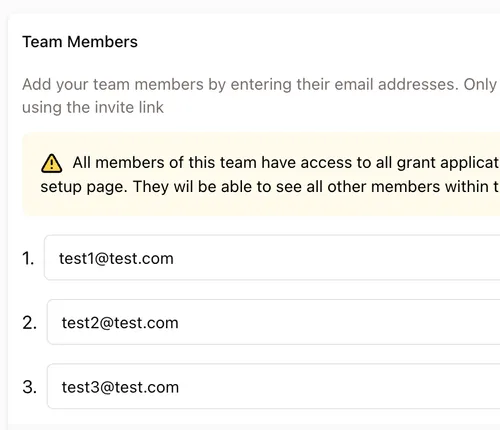The width and height of the screenshot is (500, 430).
Task: Click the number 3. row label
Action: click(x=29, y=387)
